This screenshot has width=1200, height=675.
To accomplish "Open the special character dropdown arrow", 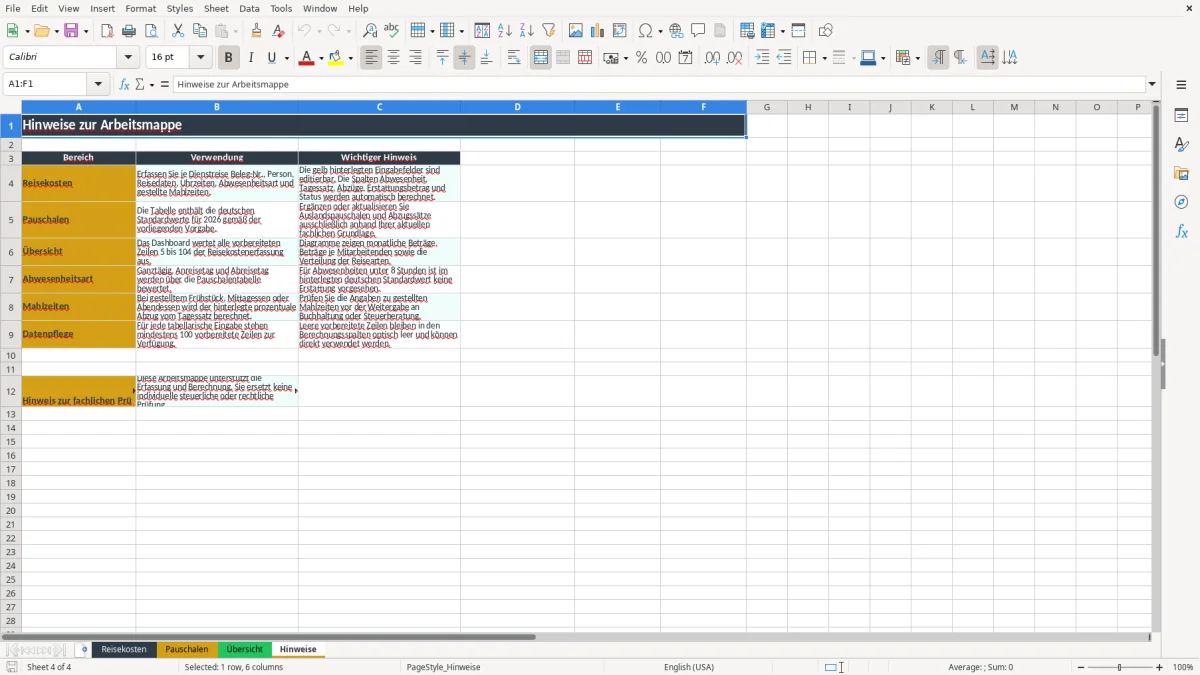I will coord(660,31).
